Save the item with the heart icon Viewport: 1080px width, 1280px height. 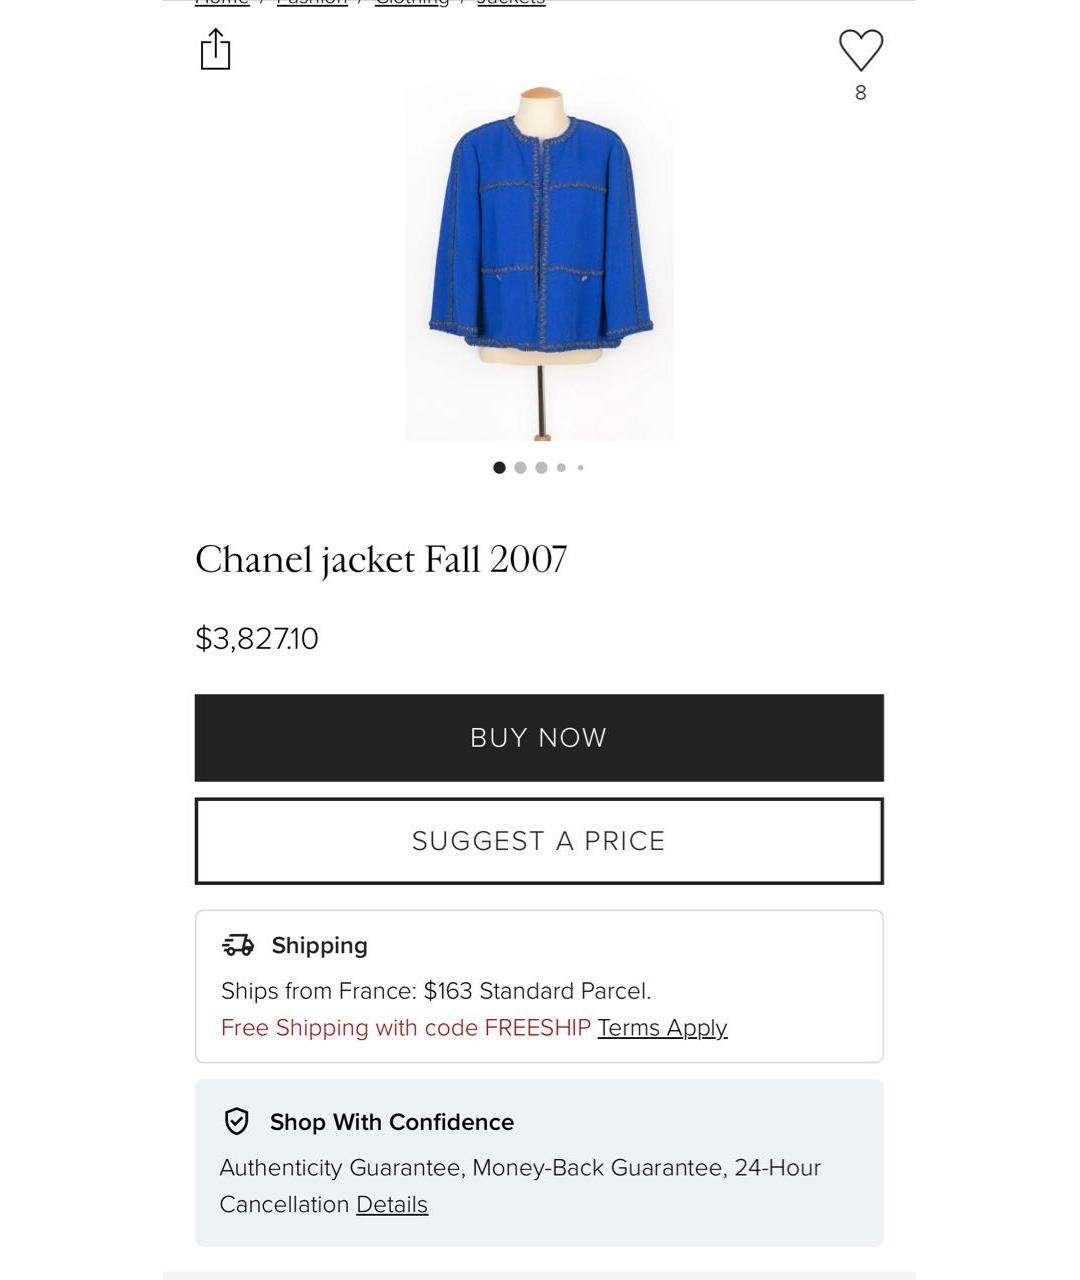click(x=861, y=51)
